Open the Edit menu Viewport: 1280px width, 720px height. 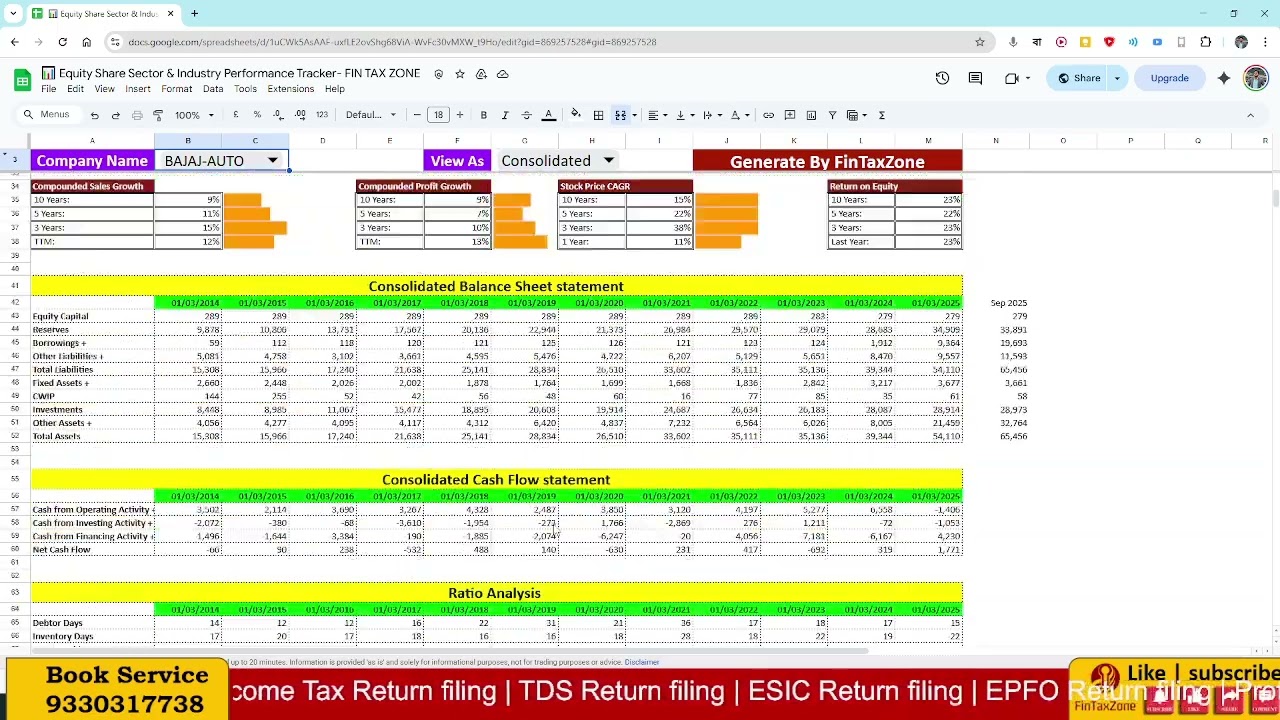click(x=76, y=89)
